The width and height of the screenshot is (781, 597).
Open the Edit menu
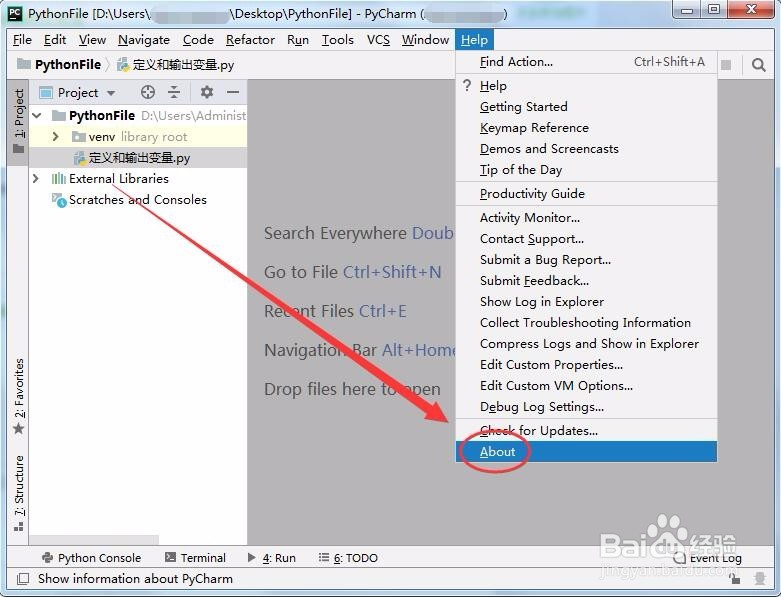55,40
